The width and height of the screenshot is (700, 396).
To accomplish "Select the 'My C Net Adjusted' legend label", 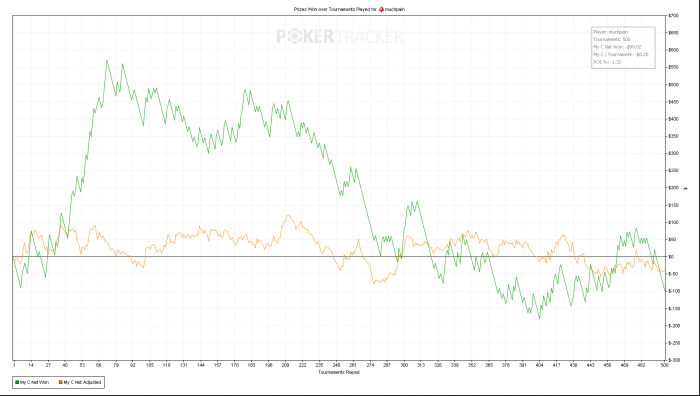I will tap(82, 382).
